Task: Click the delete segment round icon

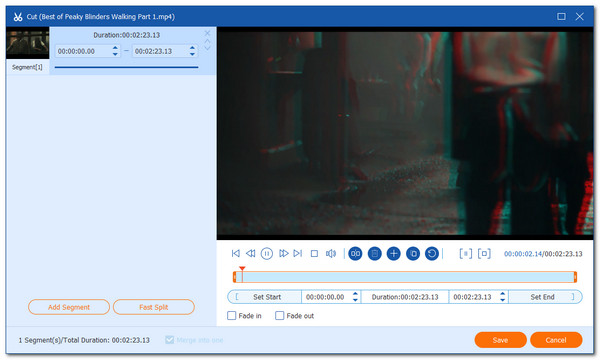Action: pyautogui.click(x=375, y=254)
